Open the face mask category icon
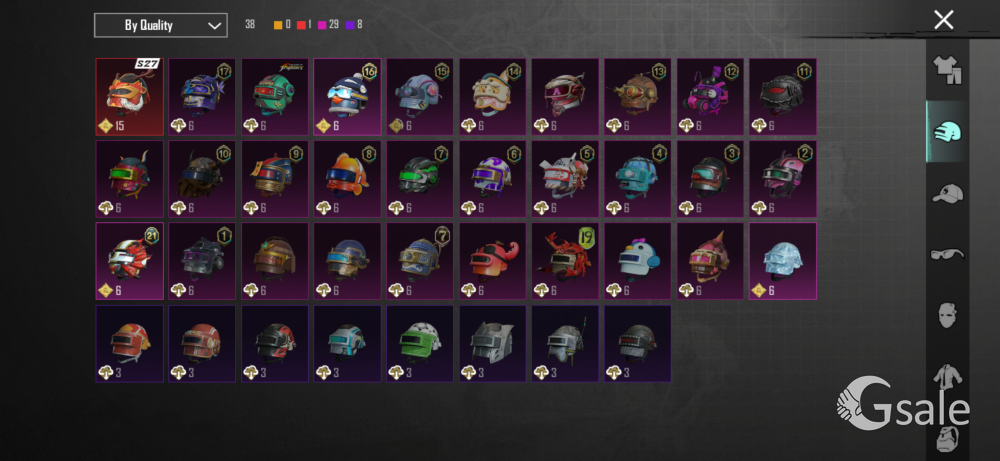This screenshot has width=1000, height=461. (x=947, y=315)
